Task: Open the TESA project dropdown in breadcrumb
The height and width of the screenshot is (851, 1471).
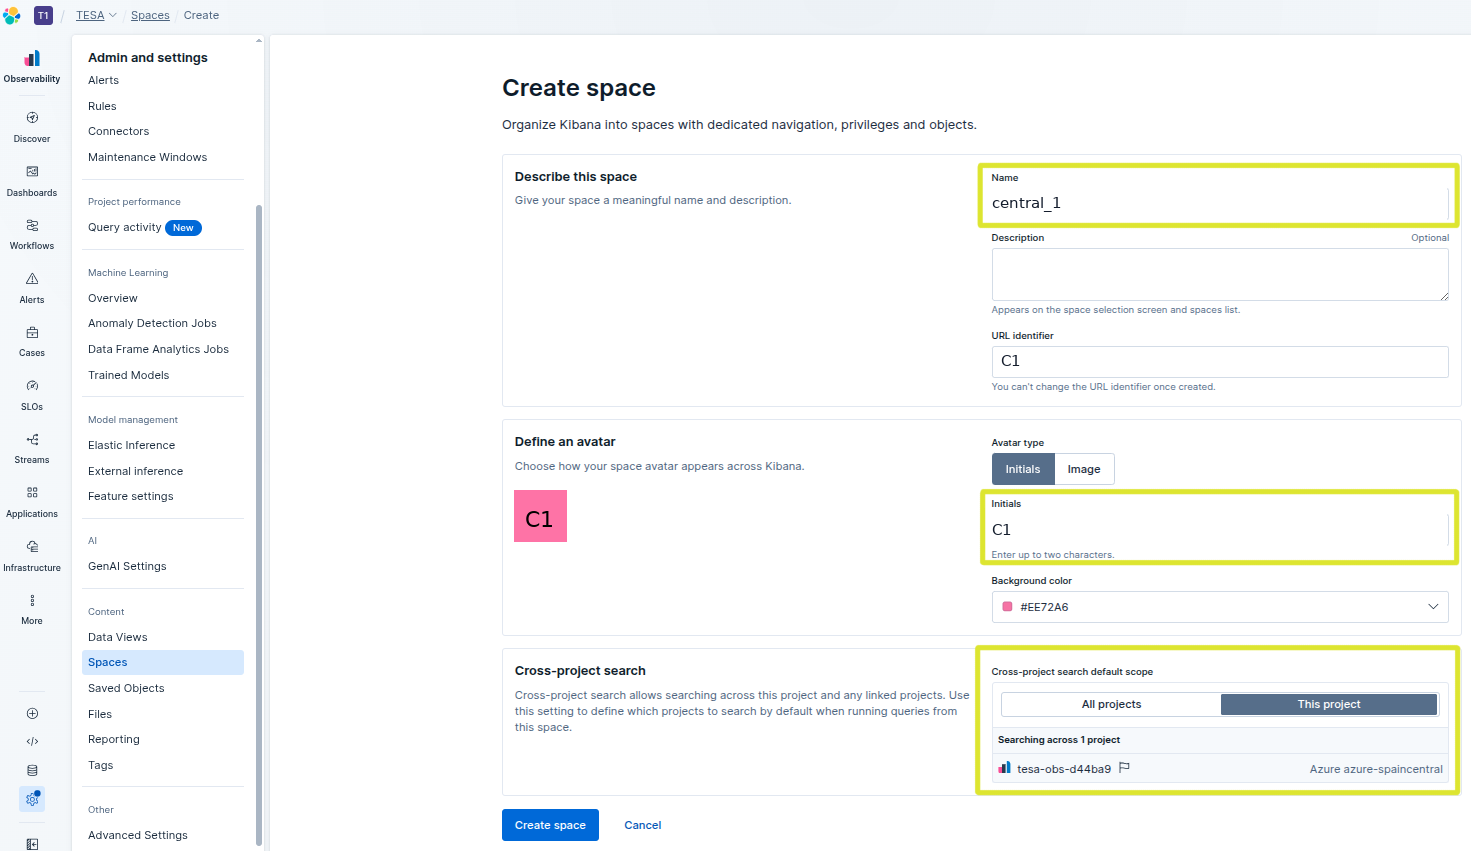Action: [97, 15]
